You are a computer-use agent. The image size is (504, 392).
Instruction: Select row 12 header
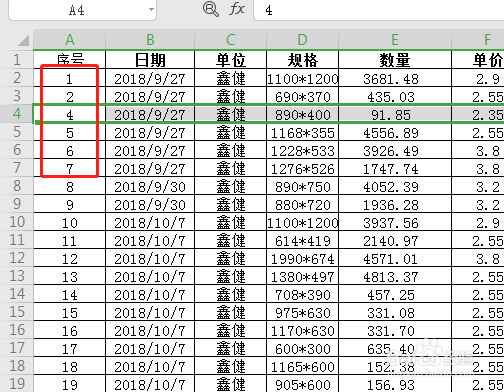pyautogui.click(x=17, y=258)
